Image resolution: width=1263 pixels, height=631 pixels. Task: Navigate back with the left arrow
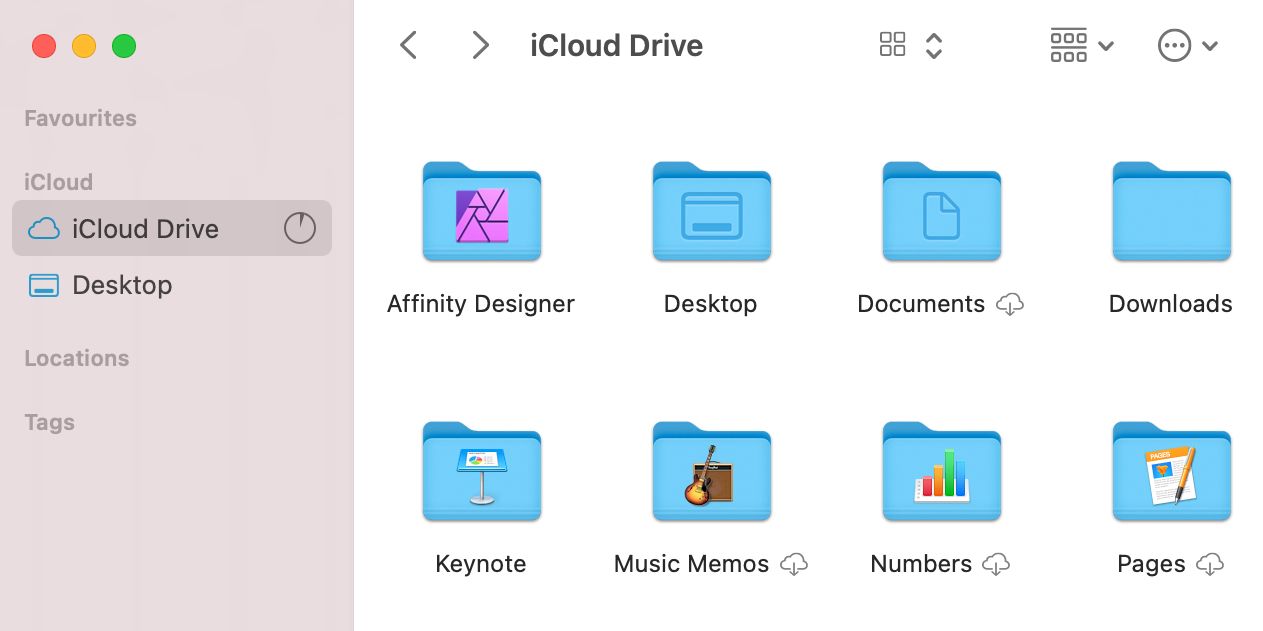coord(407,45)
